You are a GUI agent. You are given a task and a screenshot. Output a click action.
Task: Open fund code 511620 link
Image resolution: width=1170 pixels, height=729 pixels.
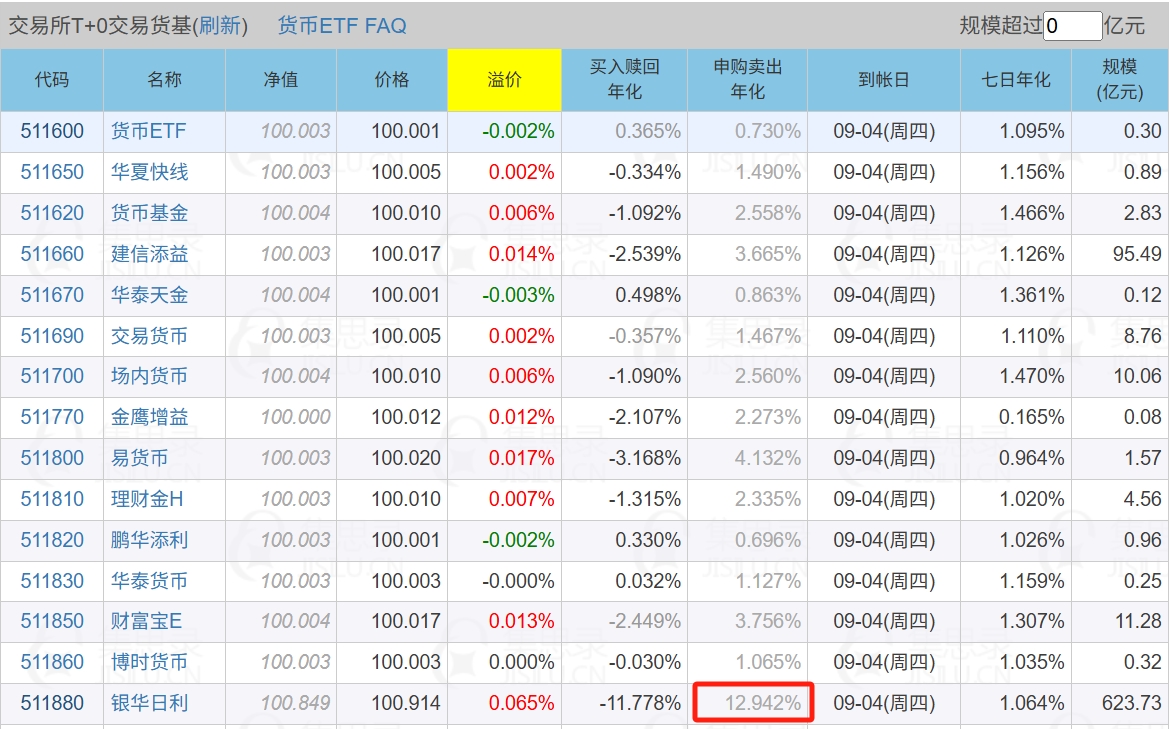(x=52, y=213)
